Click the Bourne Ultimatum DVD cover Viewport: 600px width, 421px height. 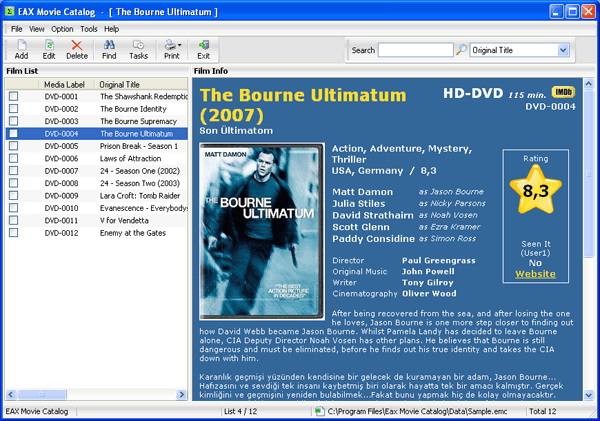coord(262,231)
